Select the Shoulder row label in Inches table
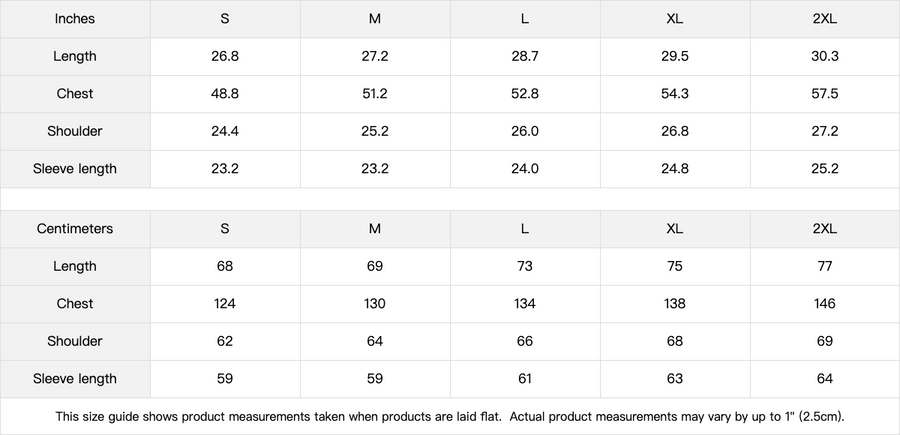 [x=75, y=131]
